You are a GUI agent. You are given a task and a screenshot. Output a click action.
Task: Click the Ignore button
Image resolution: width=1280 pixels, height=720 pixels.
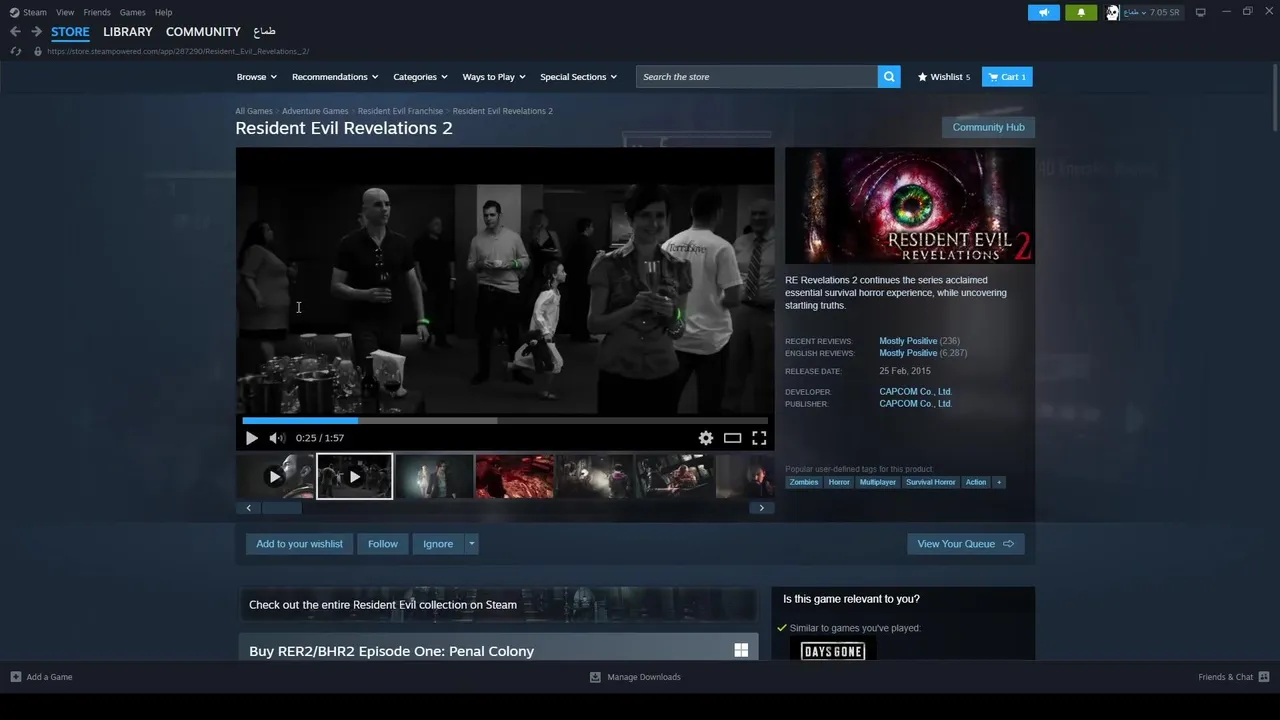click(x=438, y=544)
